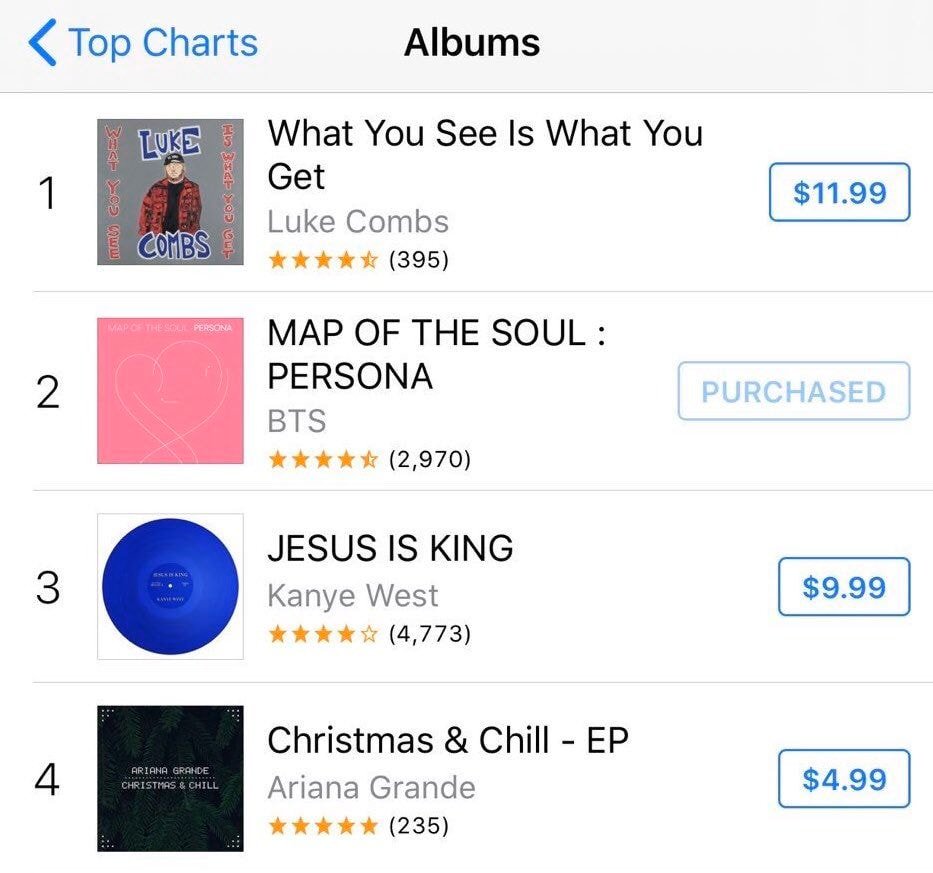Go back to Top Charts
933x873 pixels.
coord(144,43)
